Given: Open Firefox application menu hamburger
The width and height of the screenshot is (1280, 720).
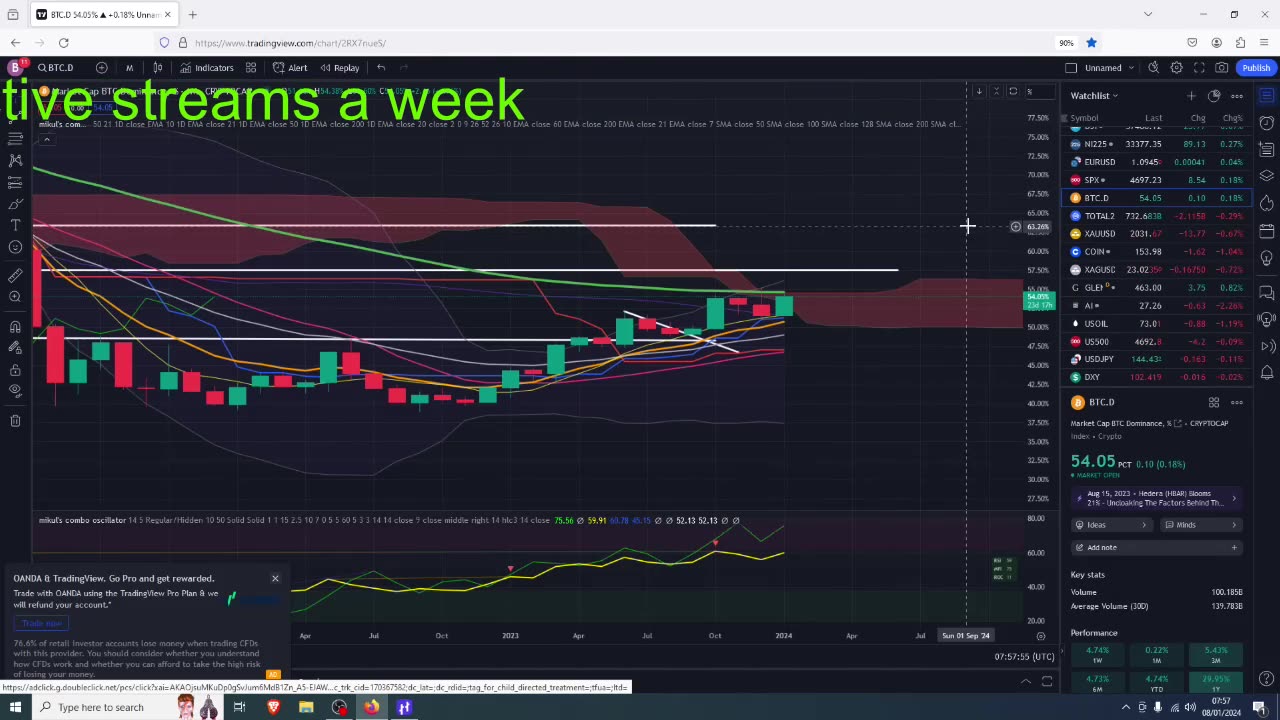Looking at the screenshot, I should [x=1264, y=43].
